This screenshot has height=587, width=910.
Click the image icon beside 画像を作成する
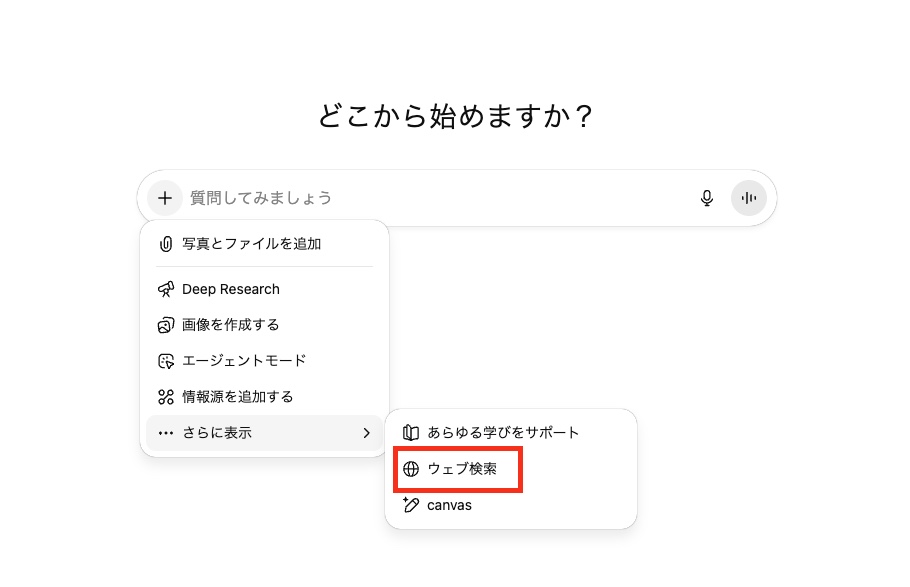point(166,325)
